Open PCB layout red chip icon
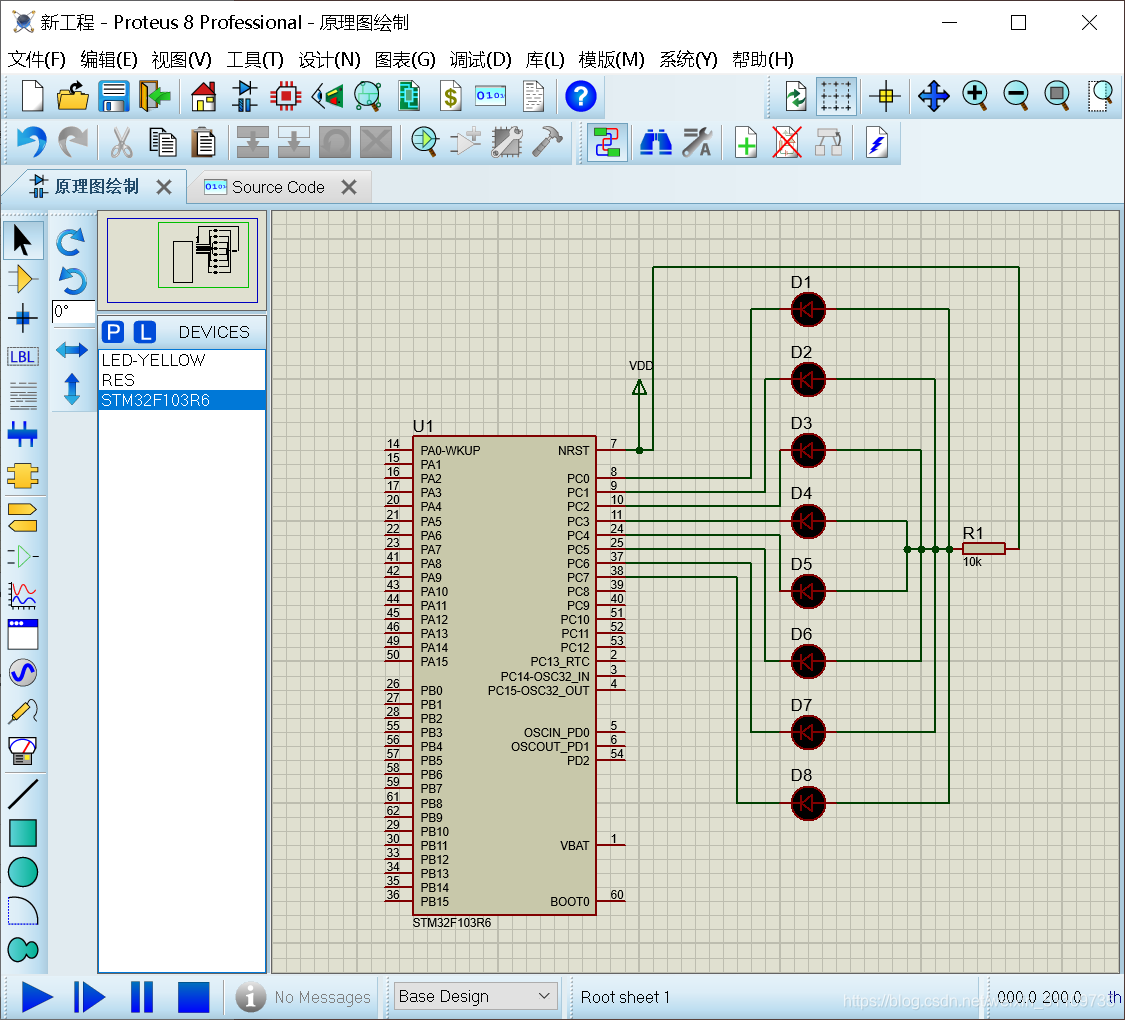 [286, 96]
